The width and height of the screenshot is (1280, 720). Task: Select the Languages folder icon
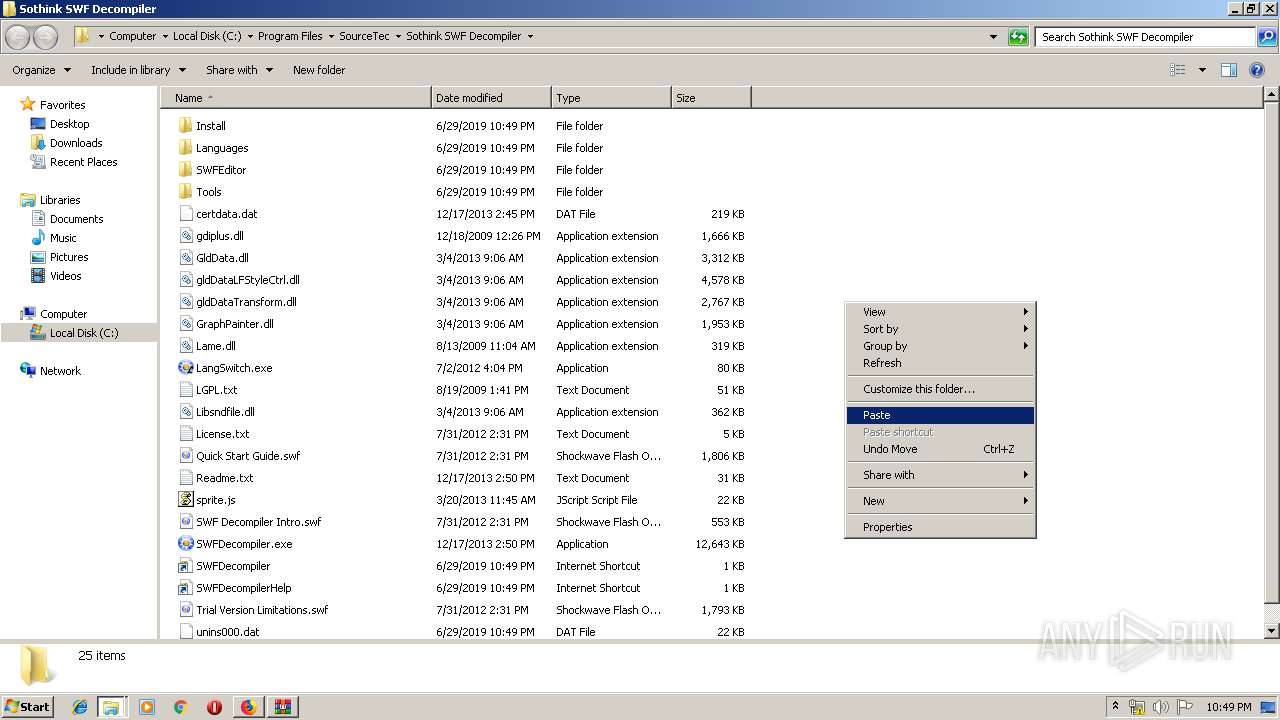(x=185, y=148)
